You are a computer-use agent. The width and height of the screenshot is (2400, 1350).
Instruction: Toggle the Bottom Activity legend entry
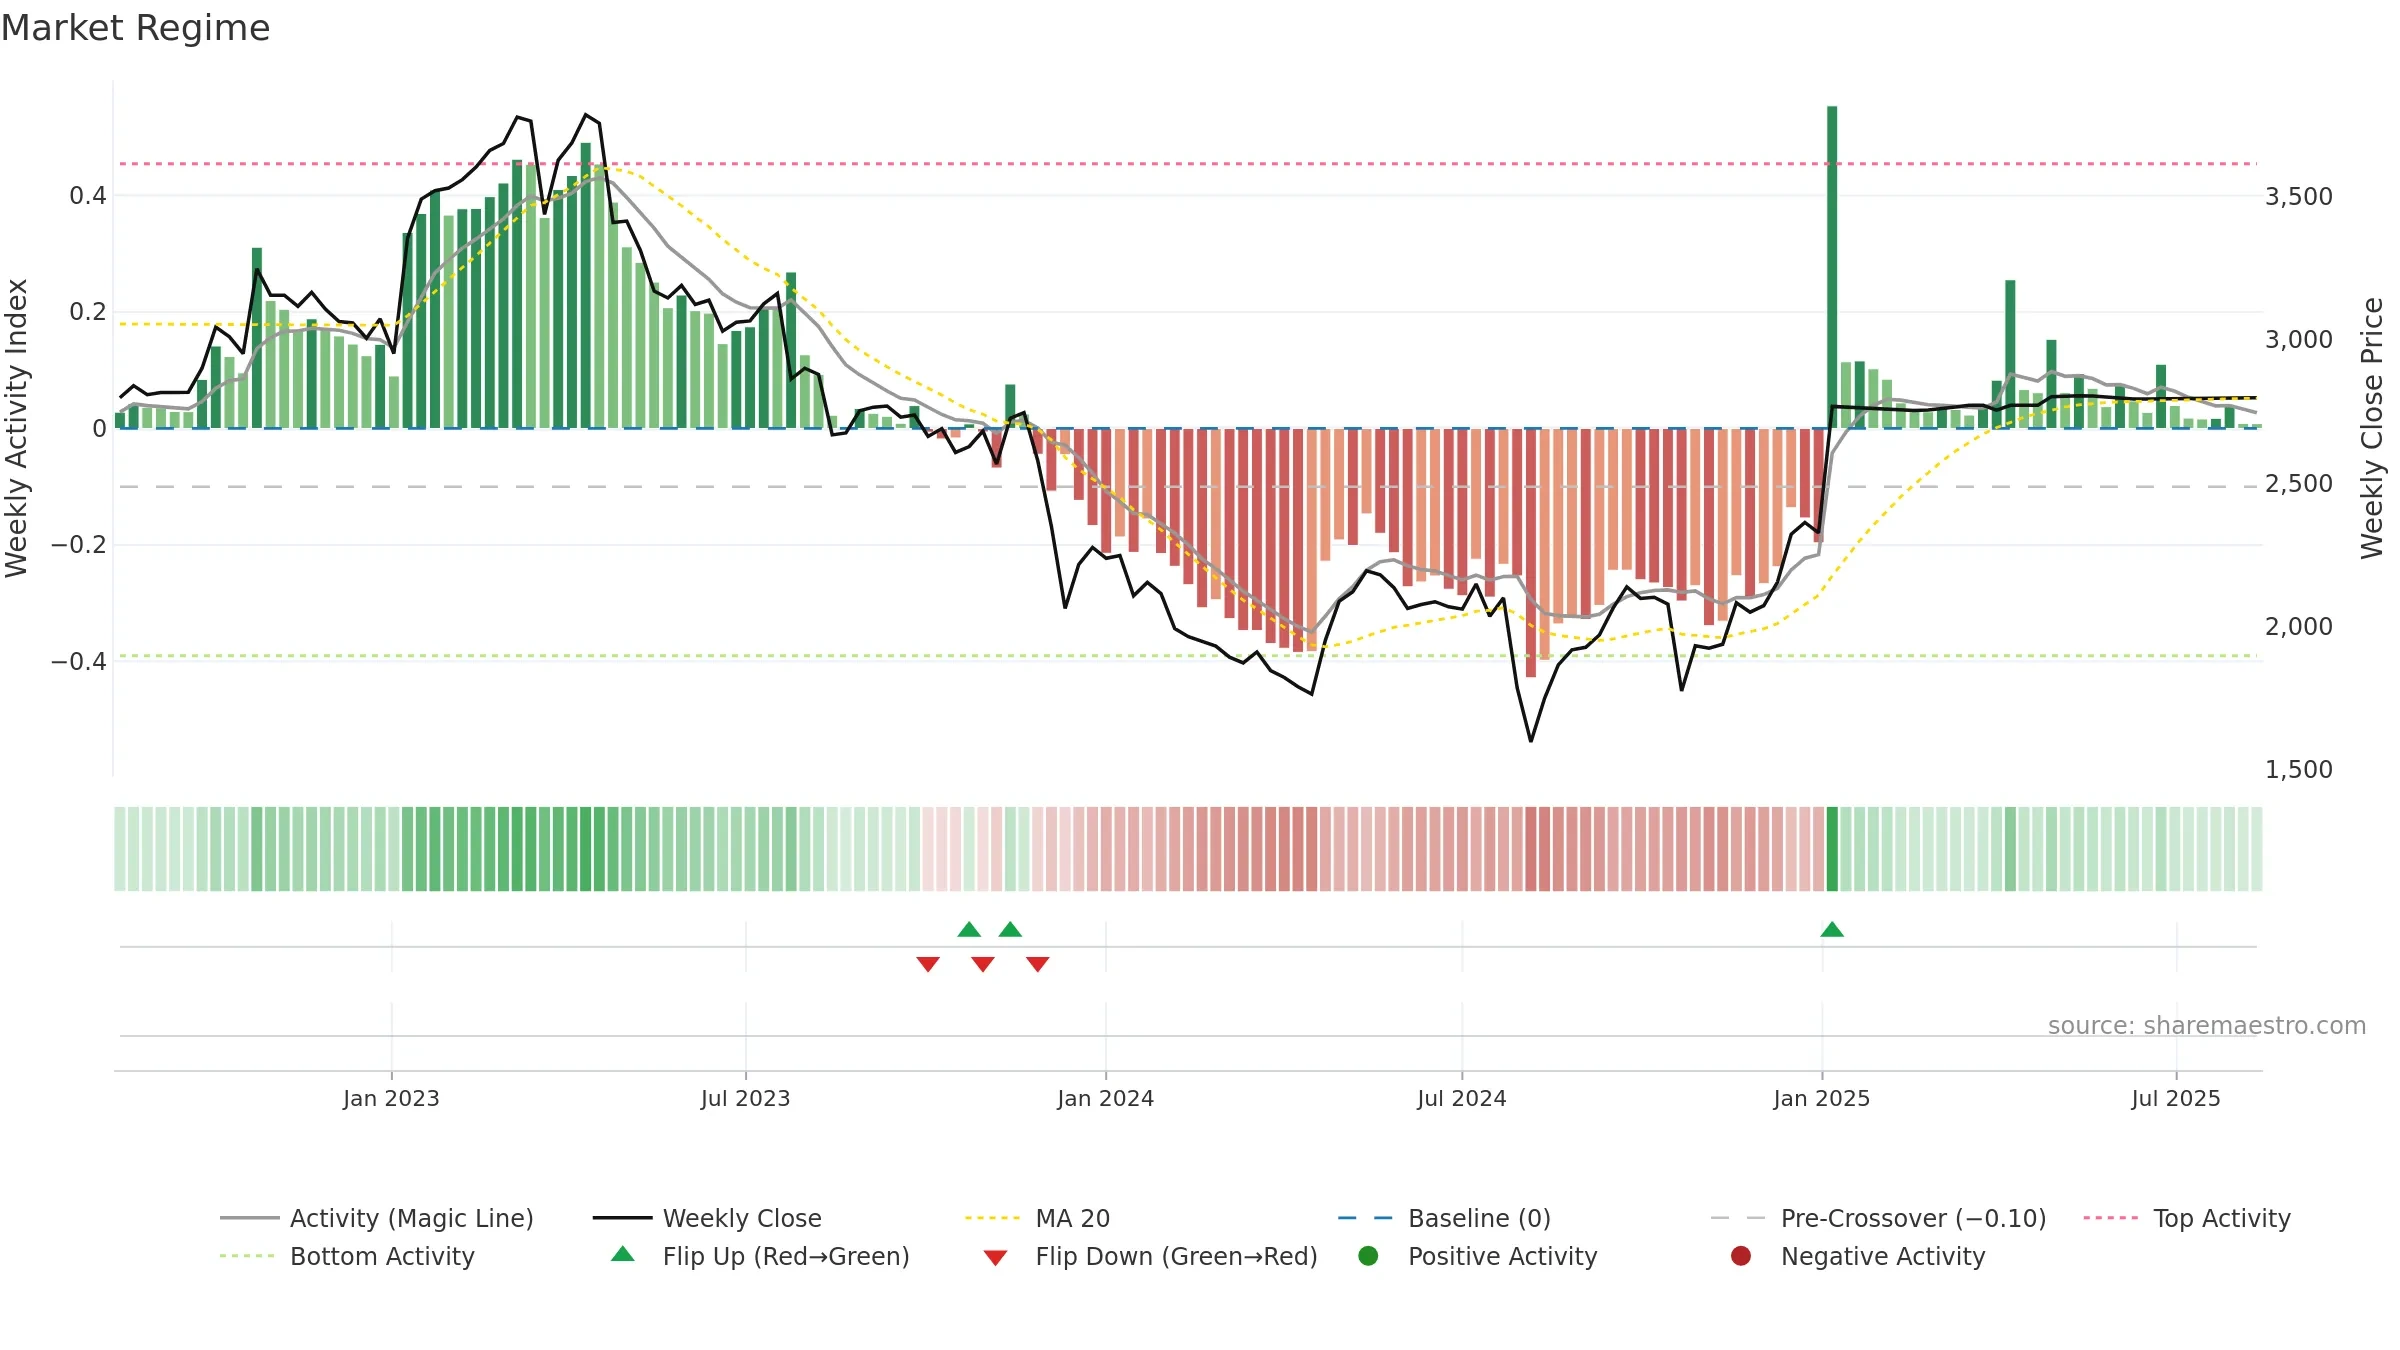(x=347, y=1256)
